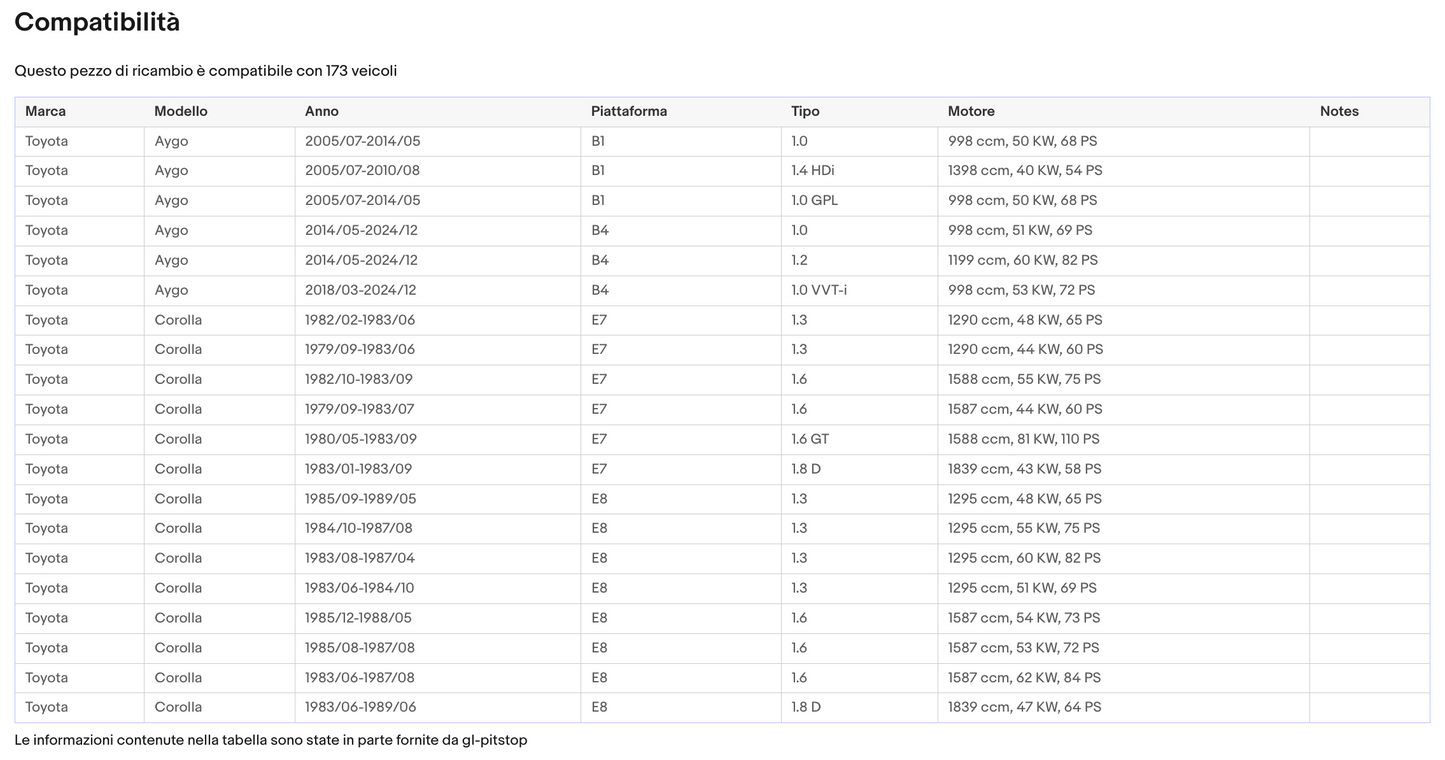Screen dimensions: 1445x760
Task: Select the 1985/12-1988/05 year cell
Action: click(438, 618)
